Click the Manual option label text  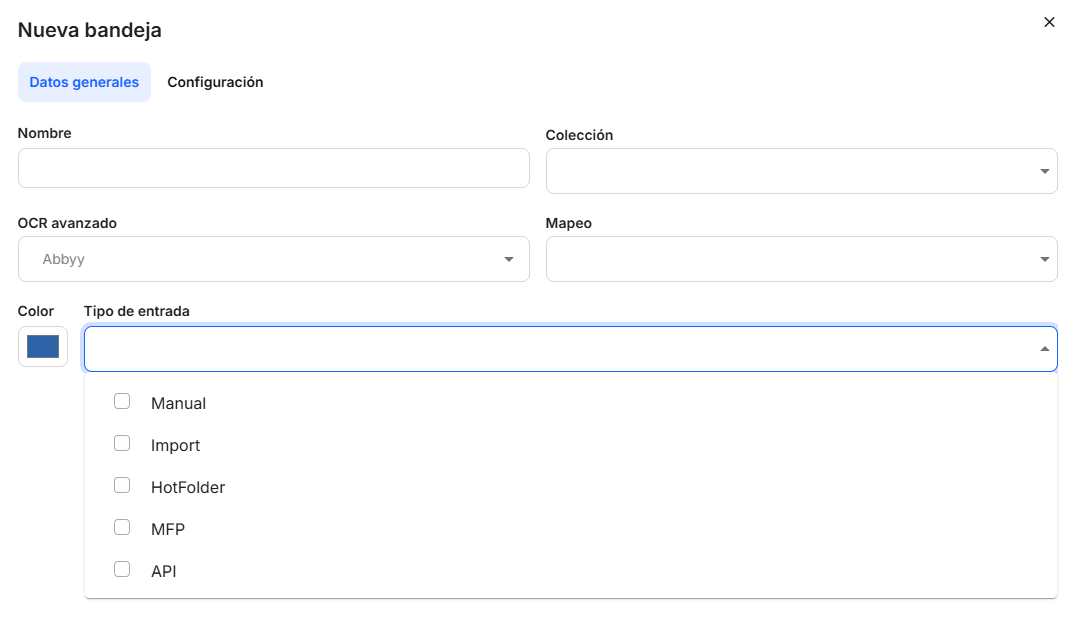coord(178,404)
